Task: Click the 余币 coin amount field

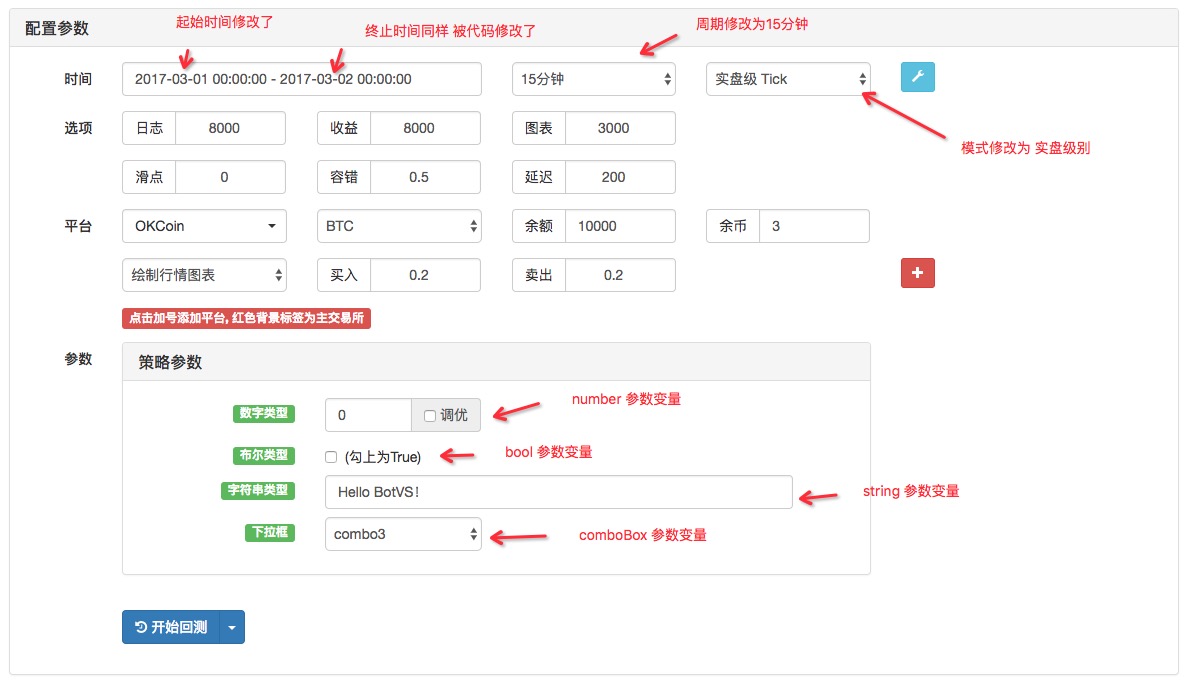Action: pyautogui.click(x=813, y=226)
